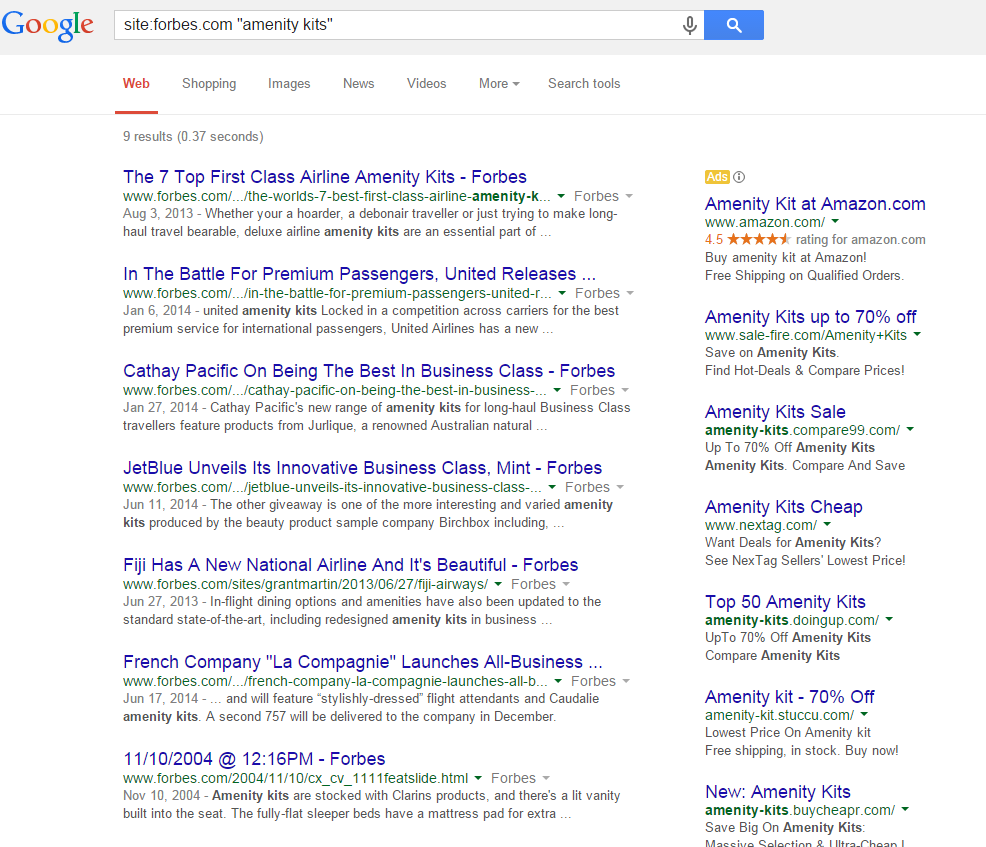Open the 'Amenity Kit at Amazon.com' ad

(815, 204)
